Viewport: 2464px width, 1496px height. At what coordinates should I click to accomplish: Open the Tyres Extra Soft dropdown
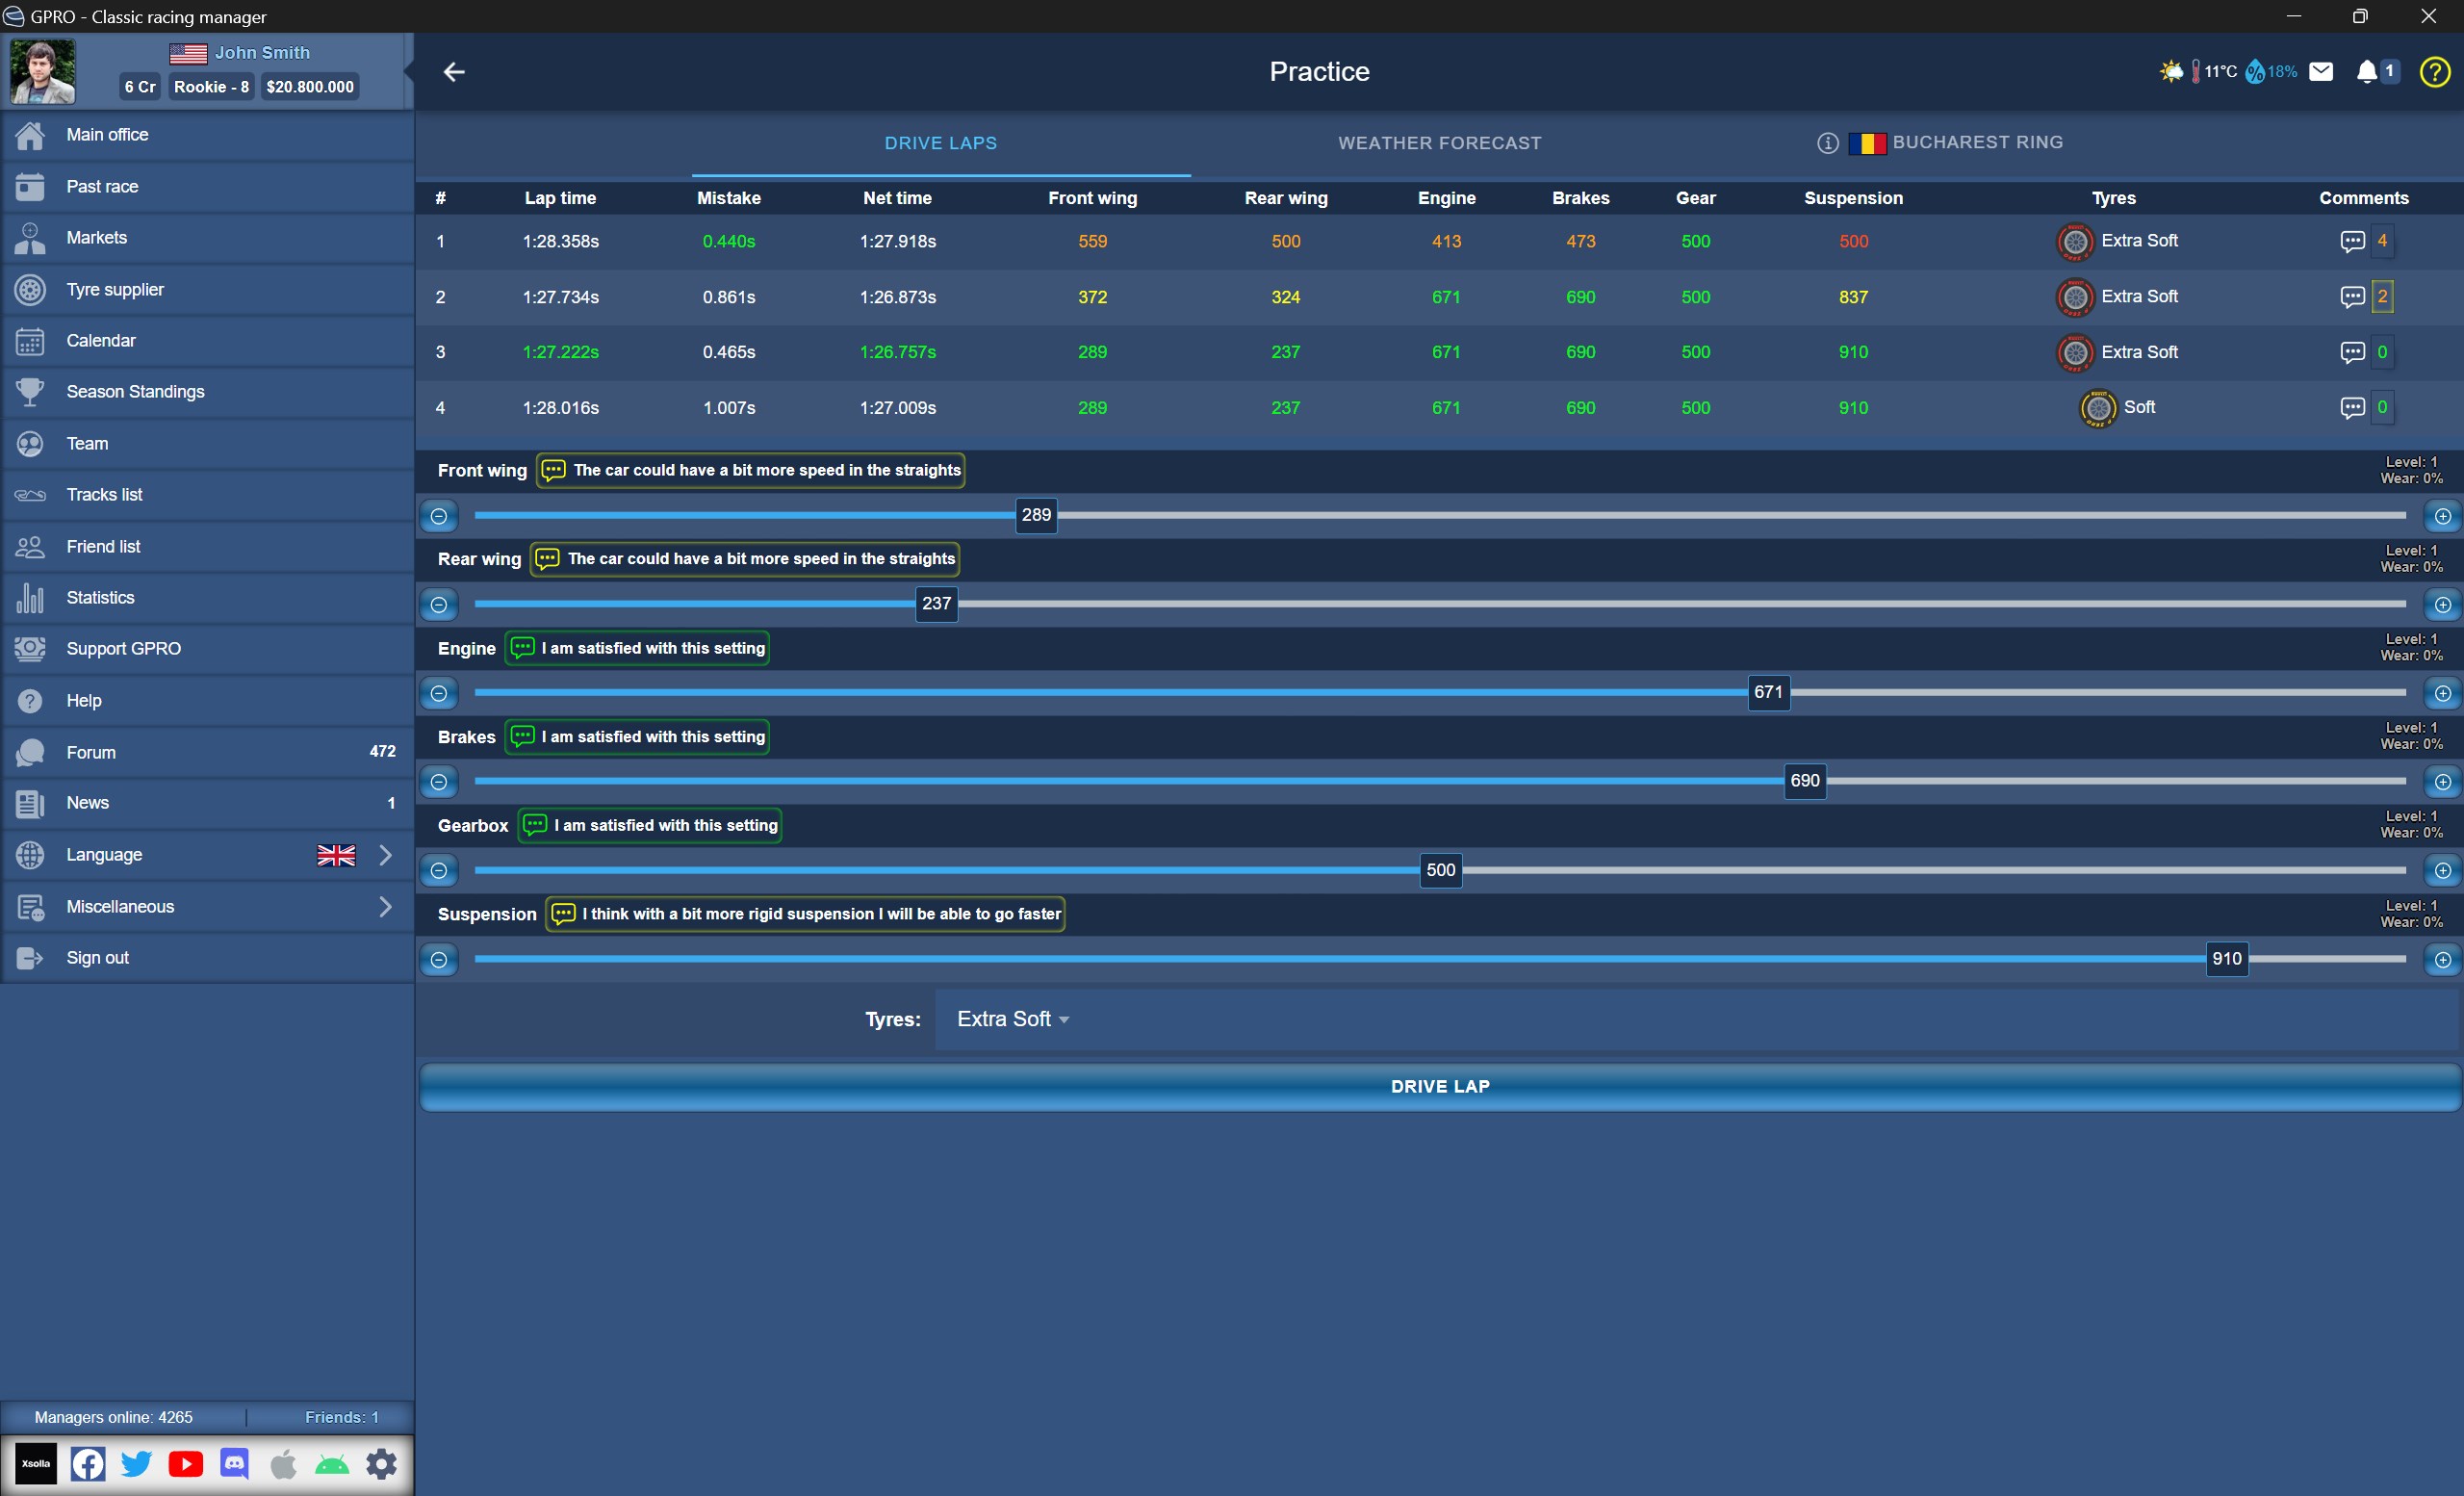[x=1012, y=1019]
